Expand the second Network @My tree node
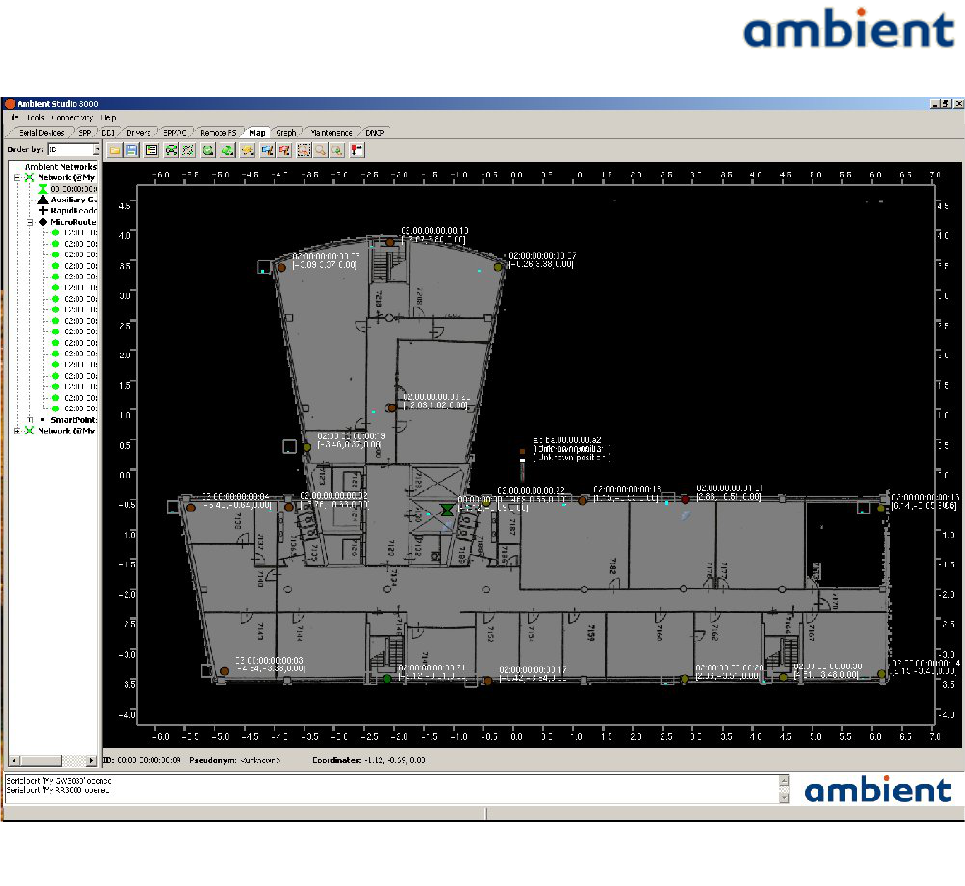Image resolution: width=965 pixels, height=886 pixels. [17, 431]
